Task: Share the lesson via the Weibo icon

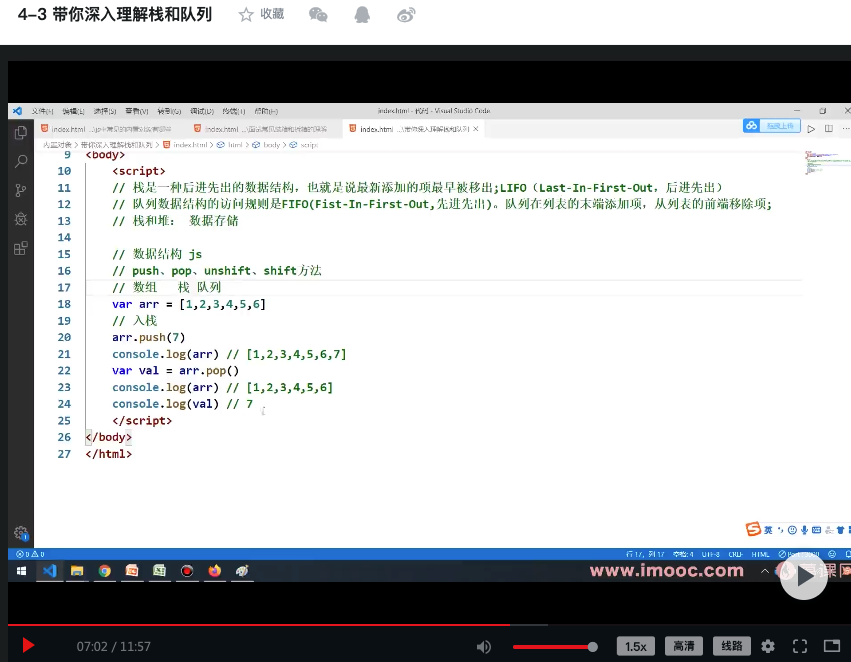Action: click(x=405, y=15)
